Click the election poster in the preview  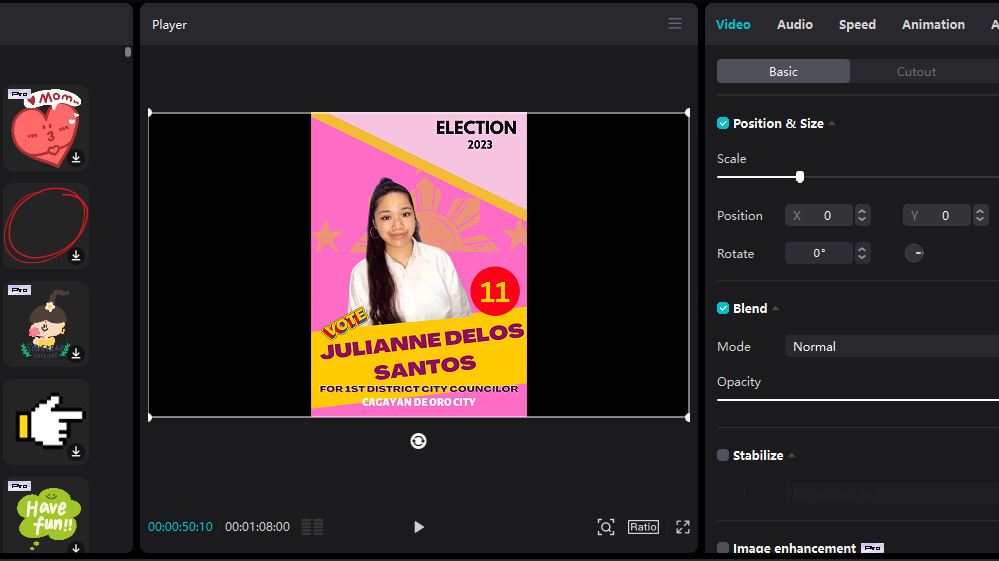click(x=419, y=264)
